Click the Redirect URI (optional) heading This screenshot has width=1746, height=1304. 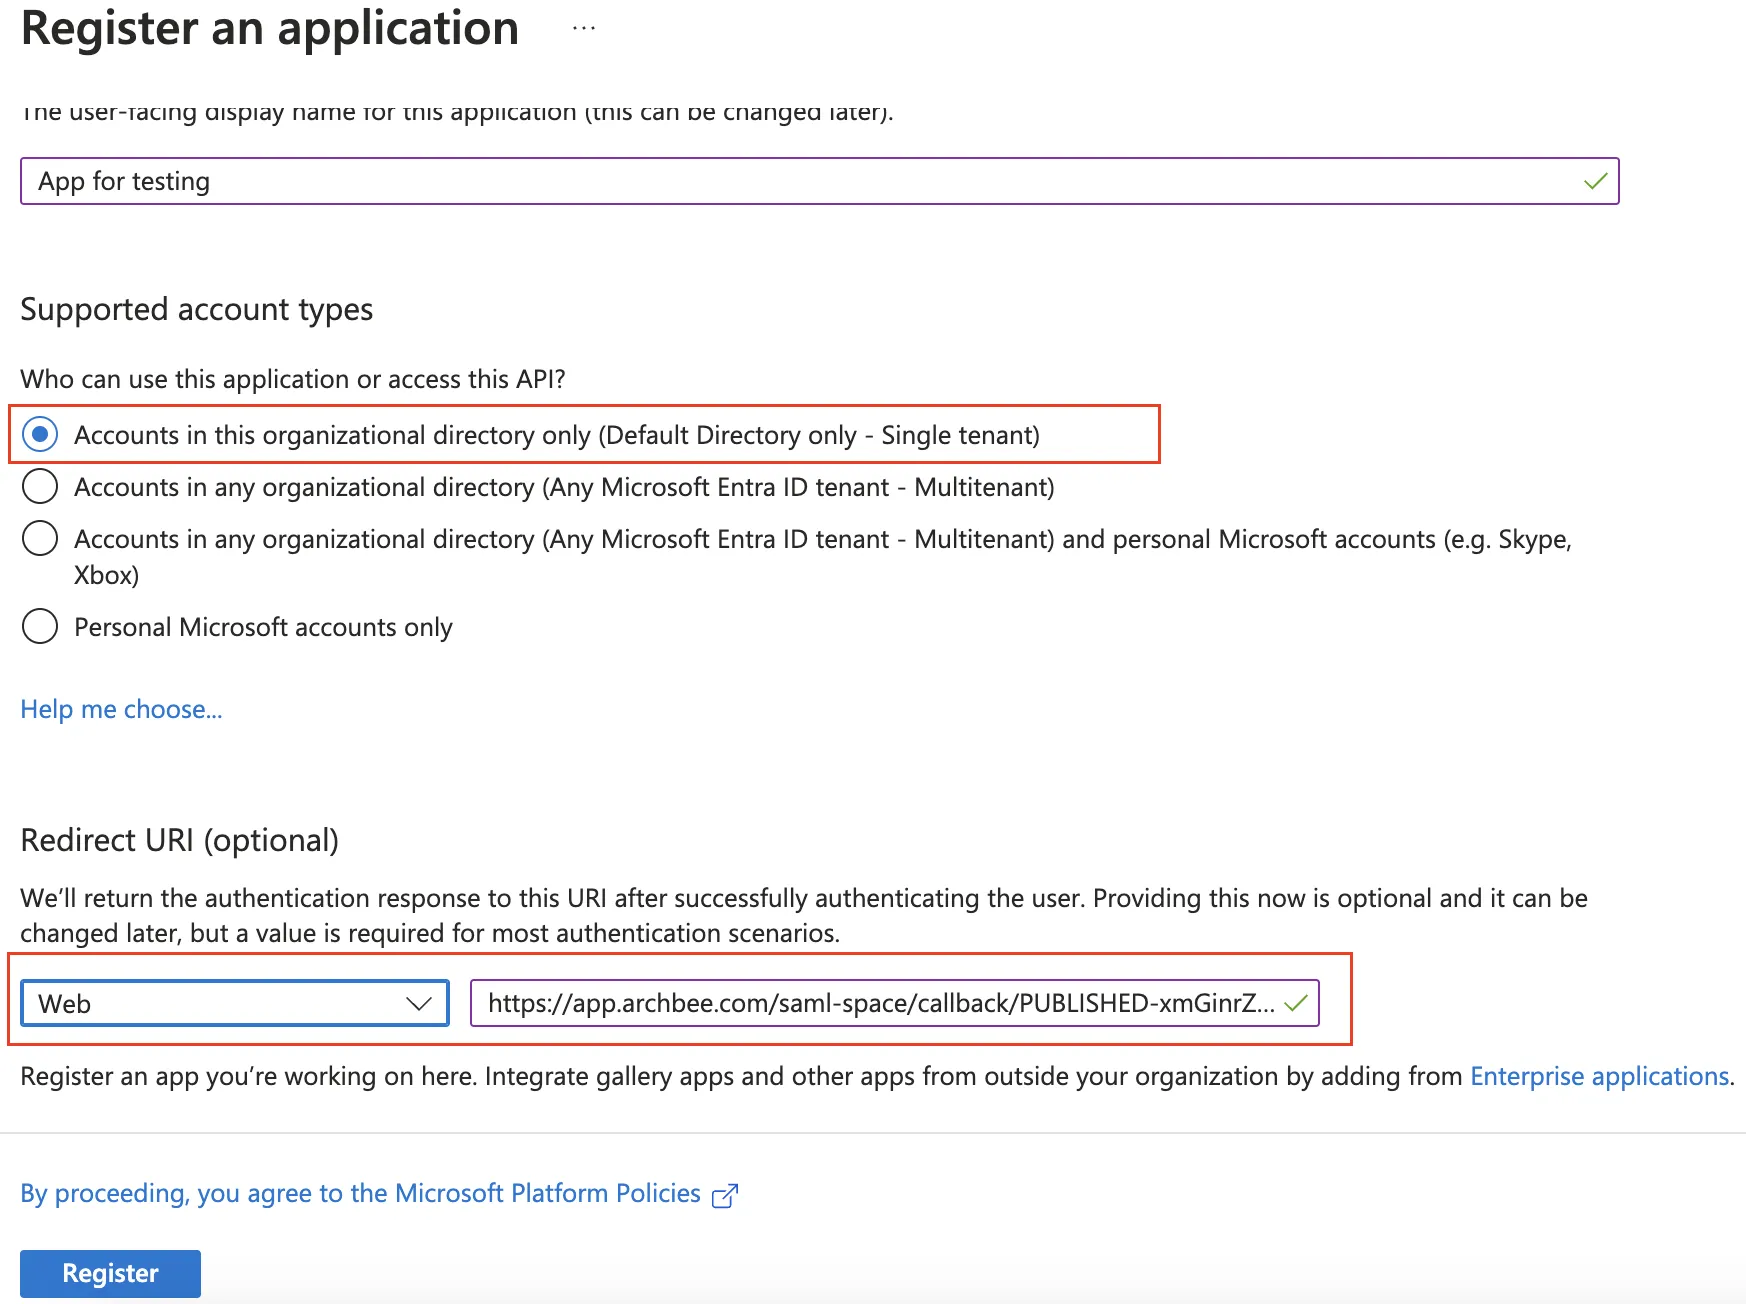180,841
